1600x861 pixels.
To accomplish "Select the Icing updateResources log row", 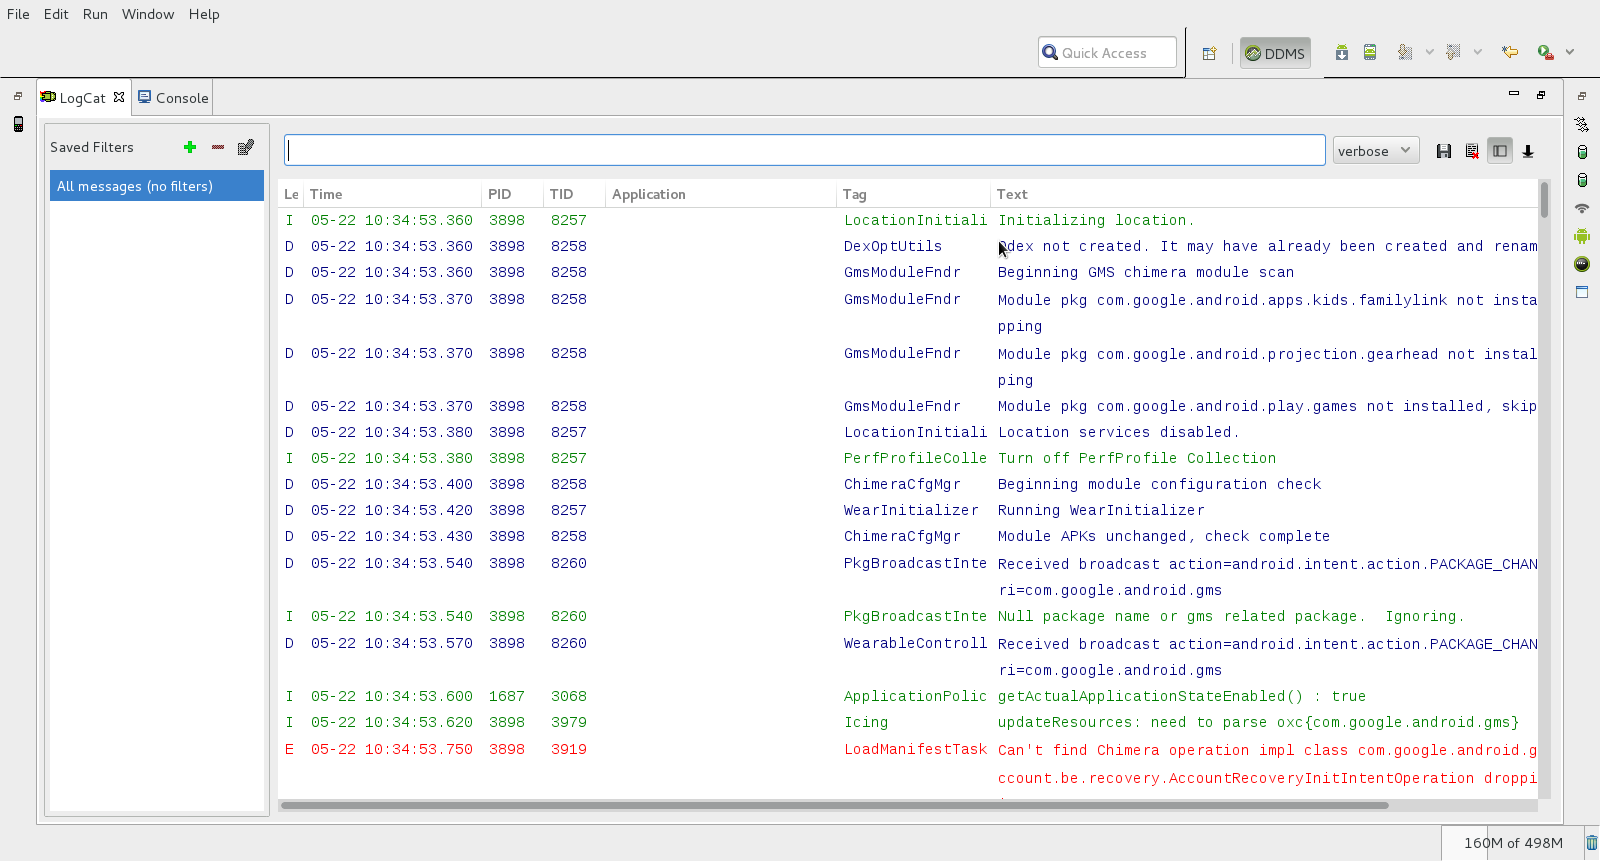I will [908, 722].
